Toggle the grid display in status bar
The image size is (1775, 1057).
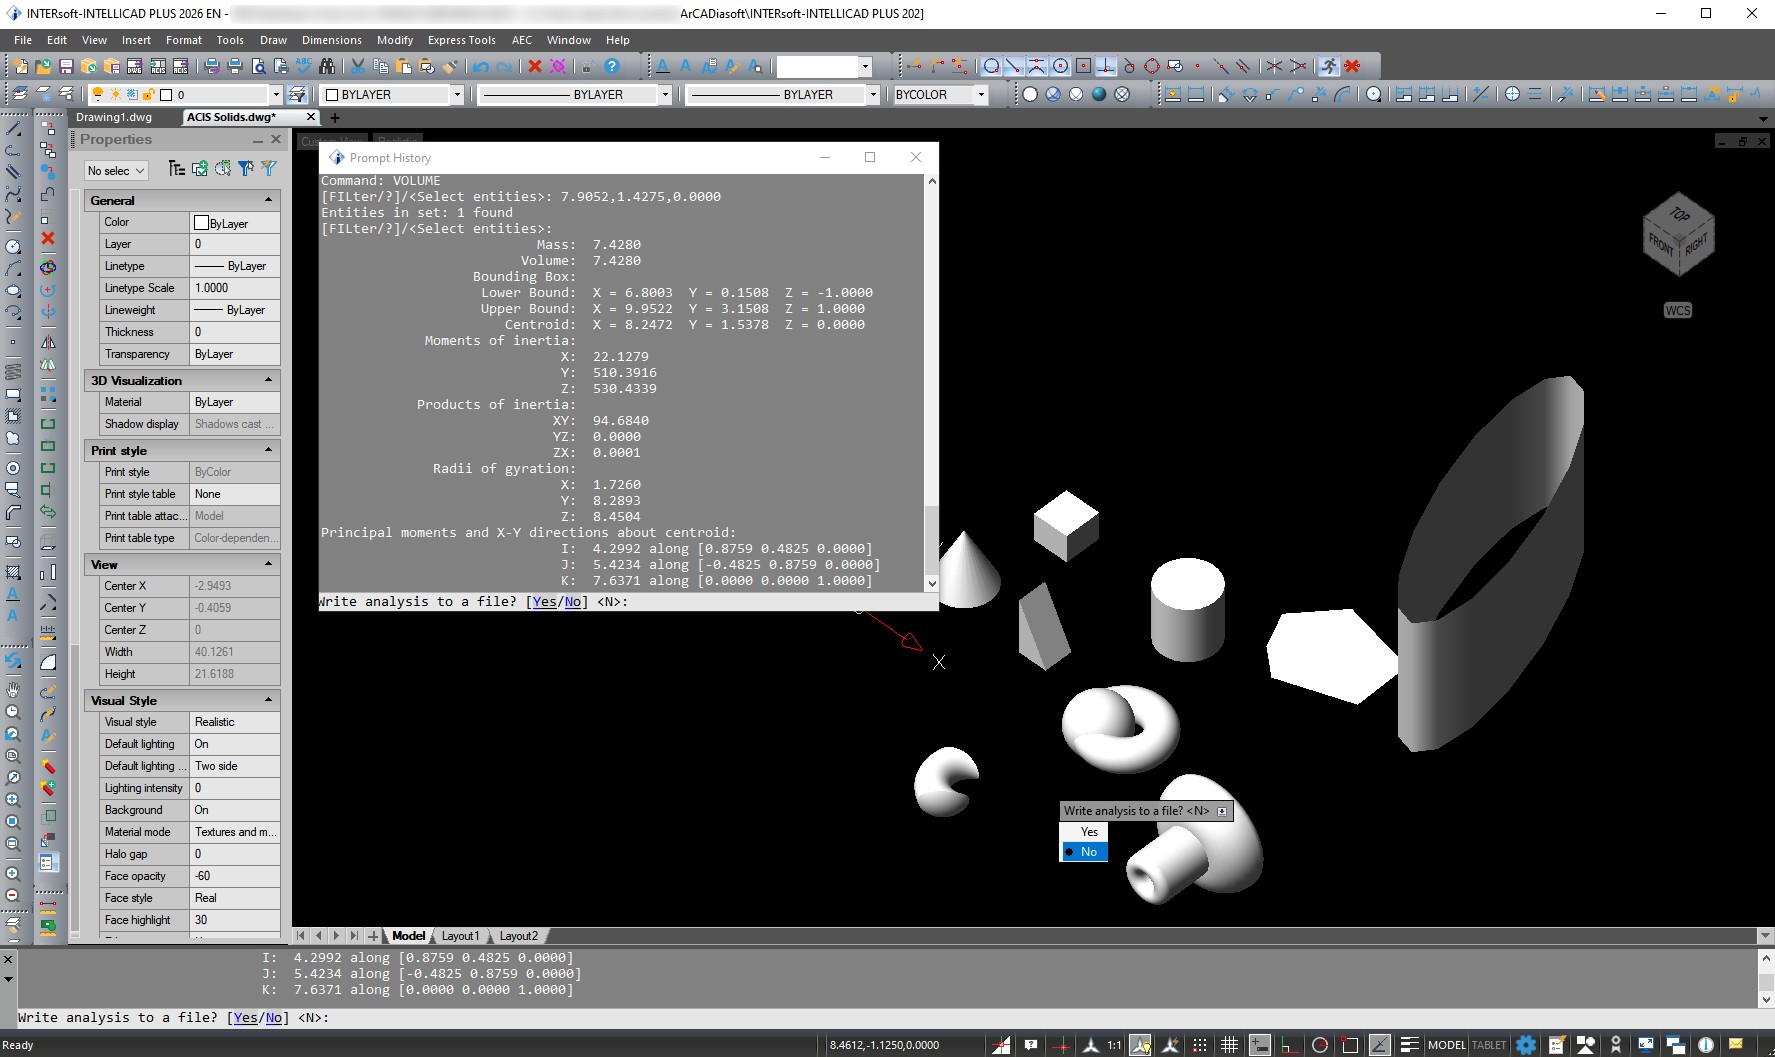click(1230, 1045)
